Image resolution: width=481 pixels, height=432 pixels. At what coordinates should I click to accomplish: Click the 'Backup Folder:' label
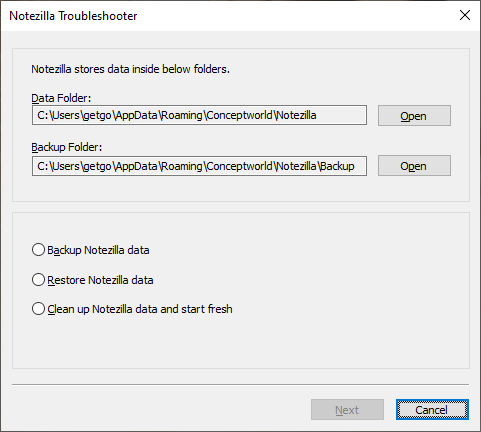(x=67, y=147)
